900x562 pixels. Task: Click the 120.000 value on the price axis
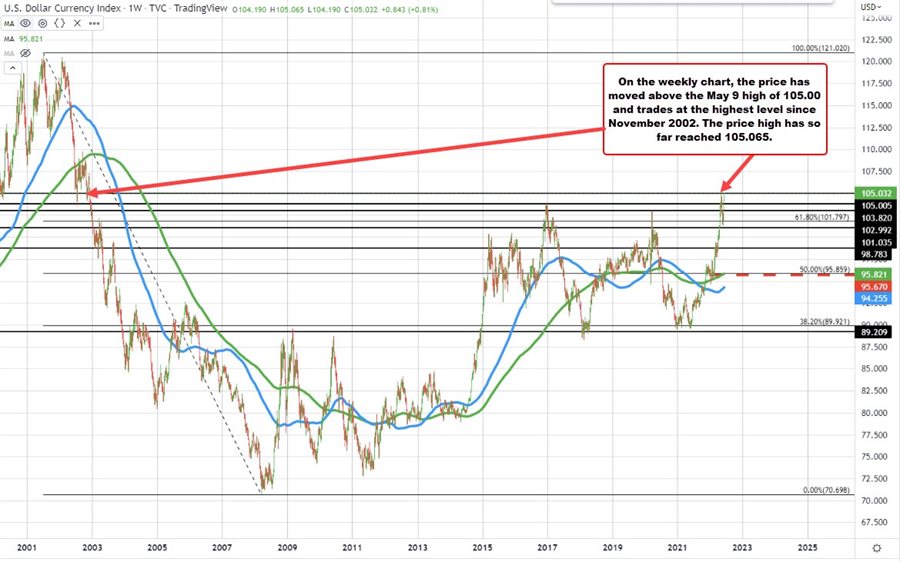[x=876, y=61]
